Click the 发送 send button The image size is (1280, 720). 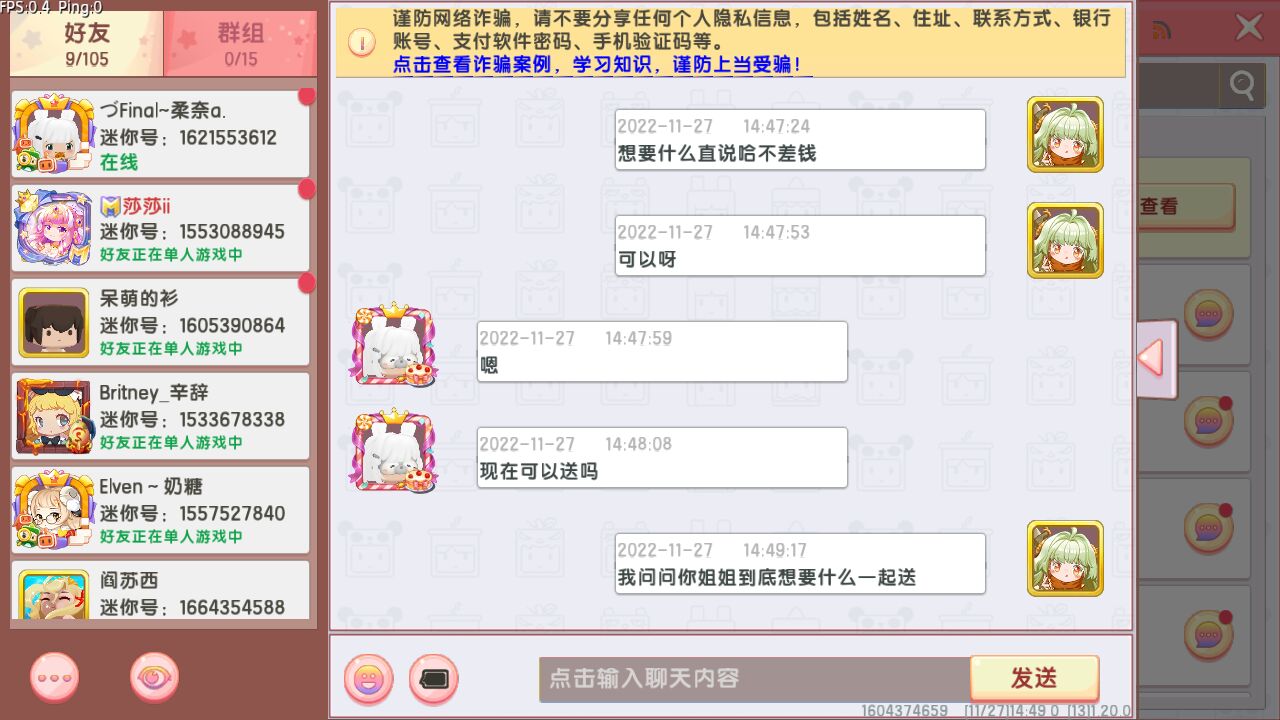[1034, 678]
